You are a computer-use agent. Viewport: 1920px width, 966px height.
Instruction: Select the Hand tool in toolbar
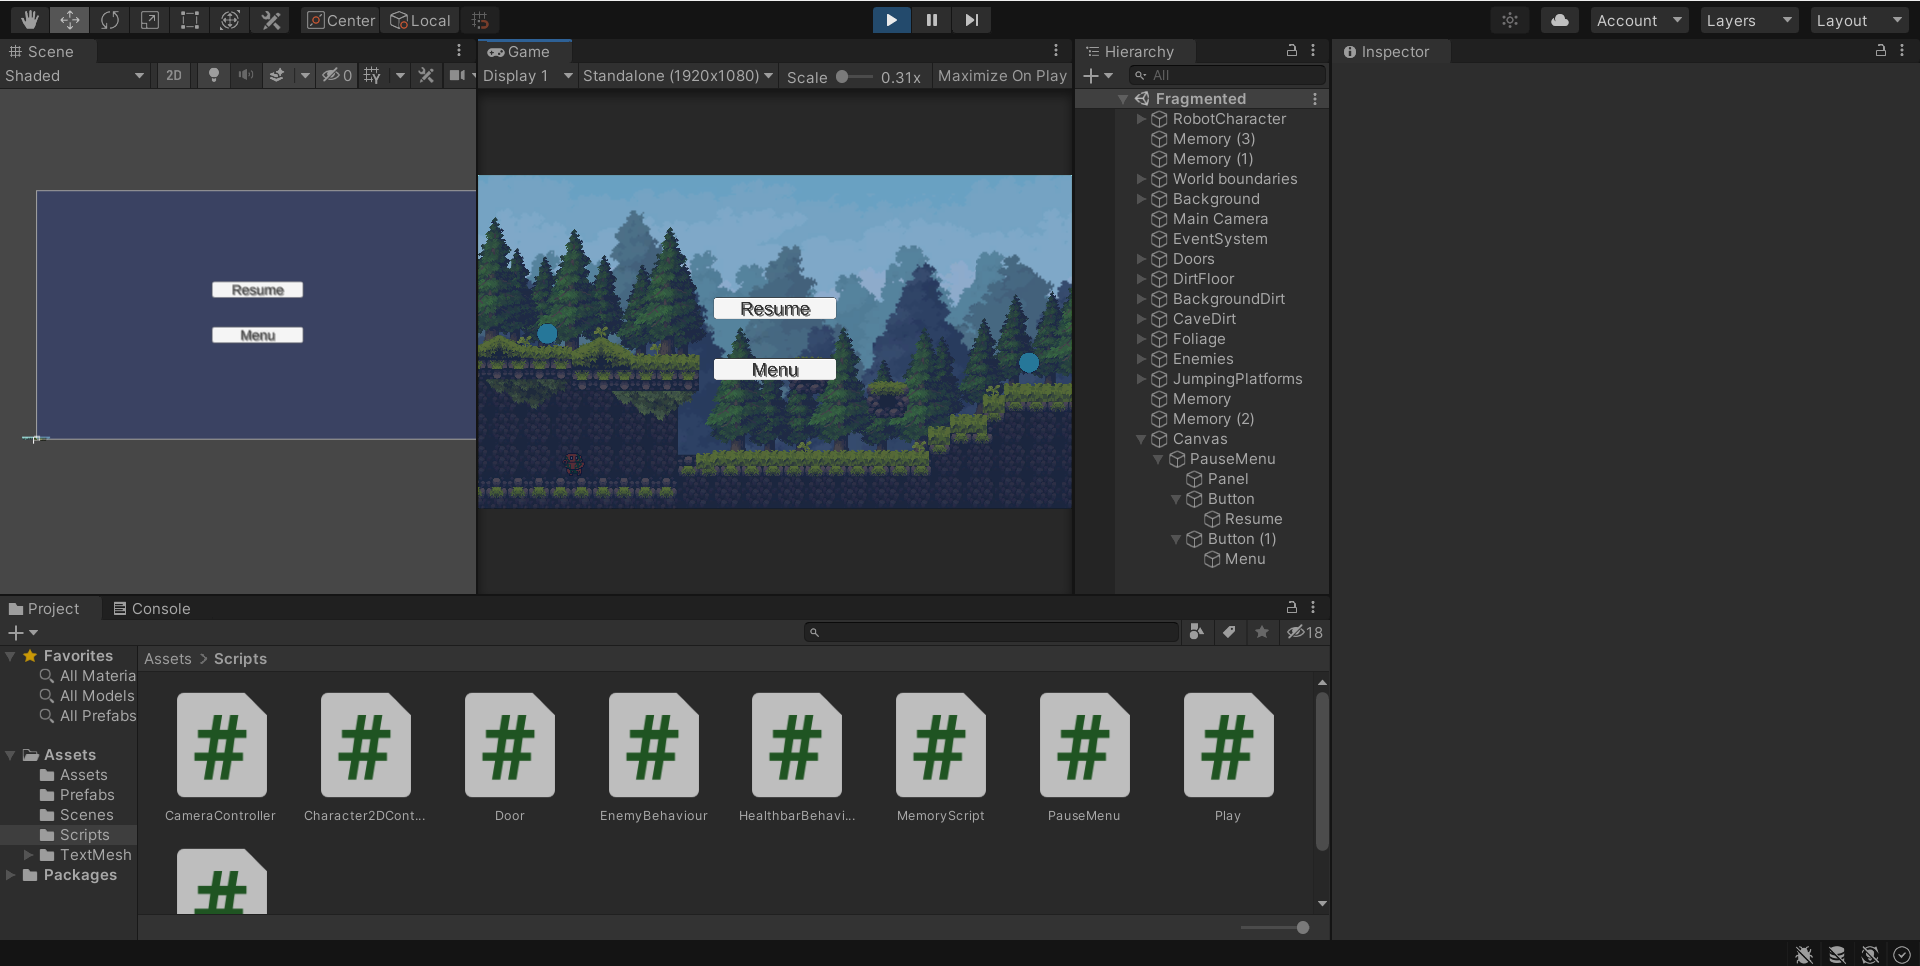point(30,20)
